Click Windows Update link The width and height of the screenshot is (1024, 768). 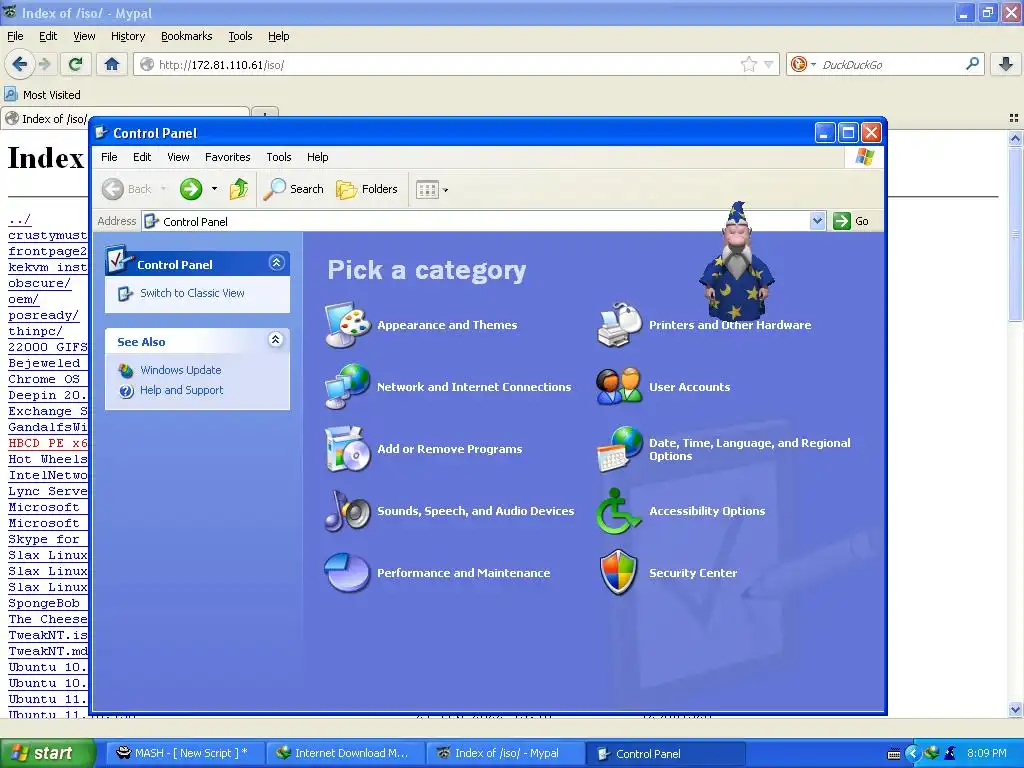pyautogui.click(x=181, y=370)
